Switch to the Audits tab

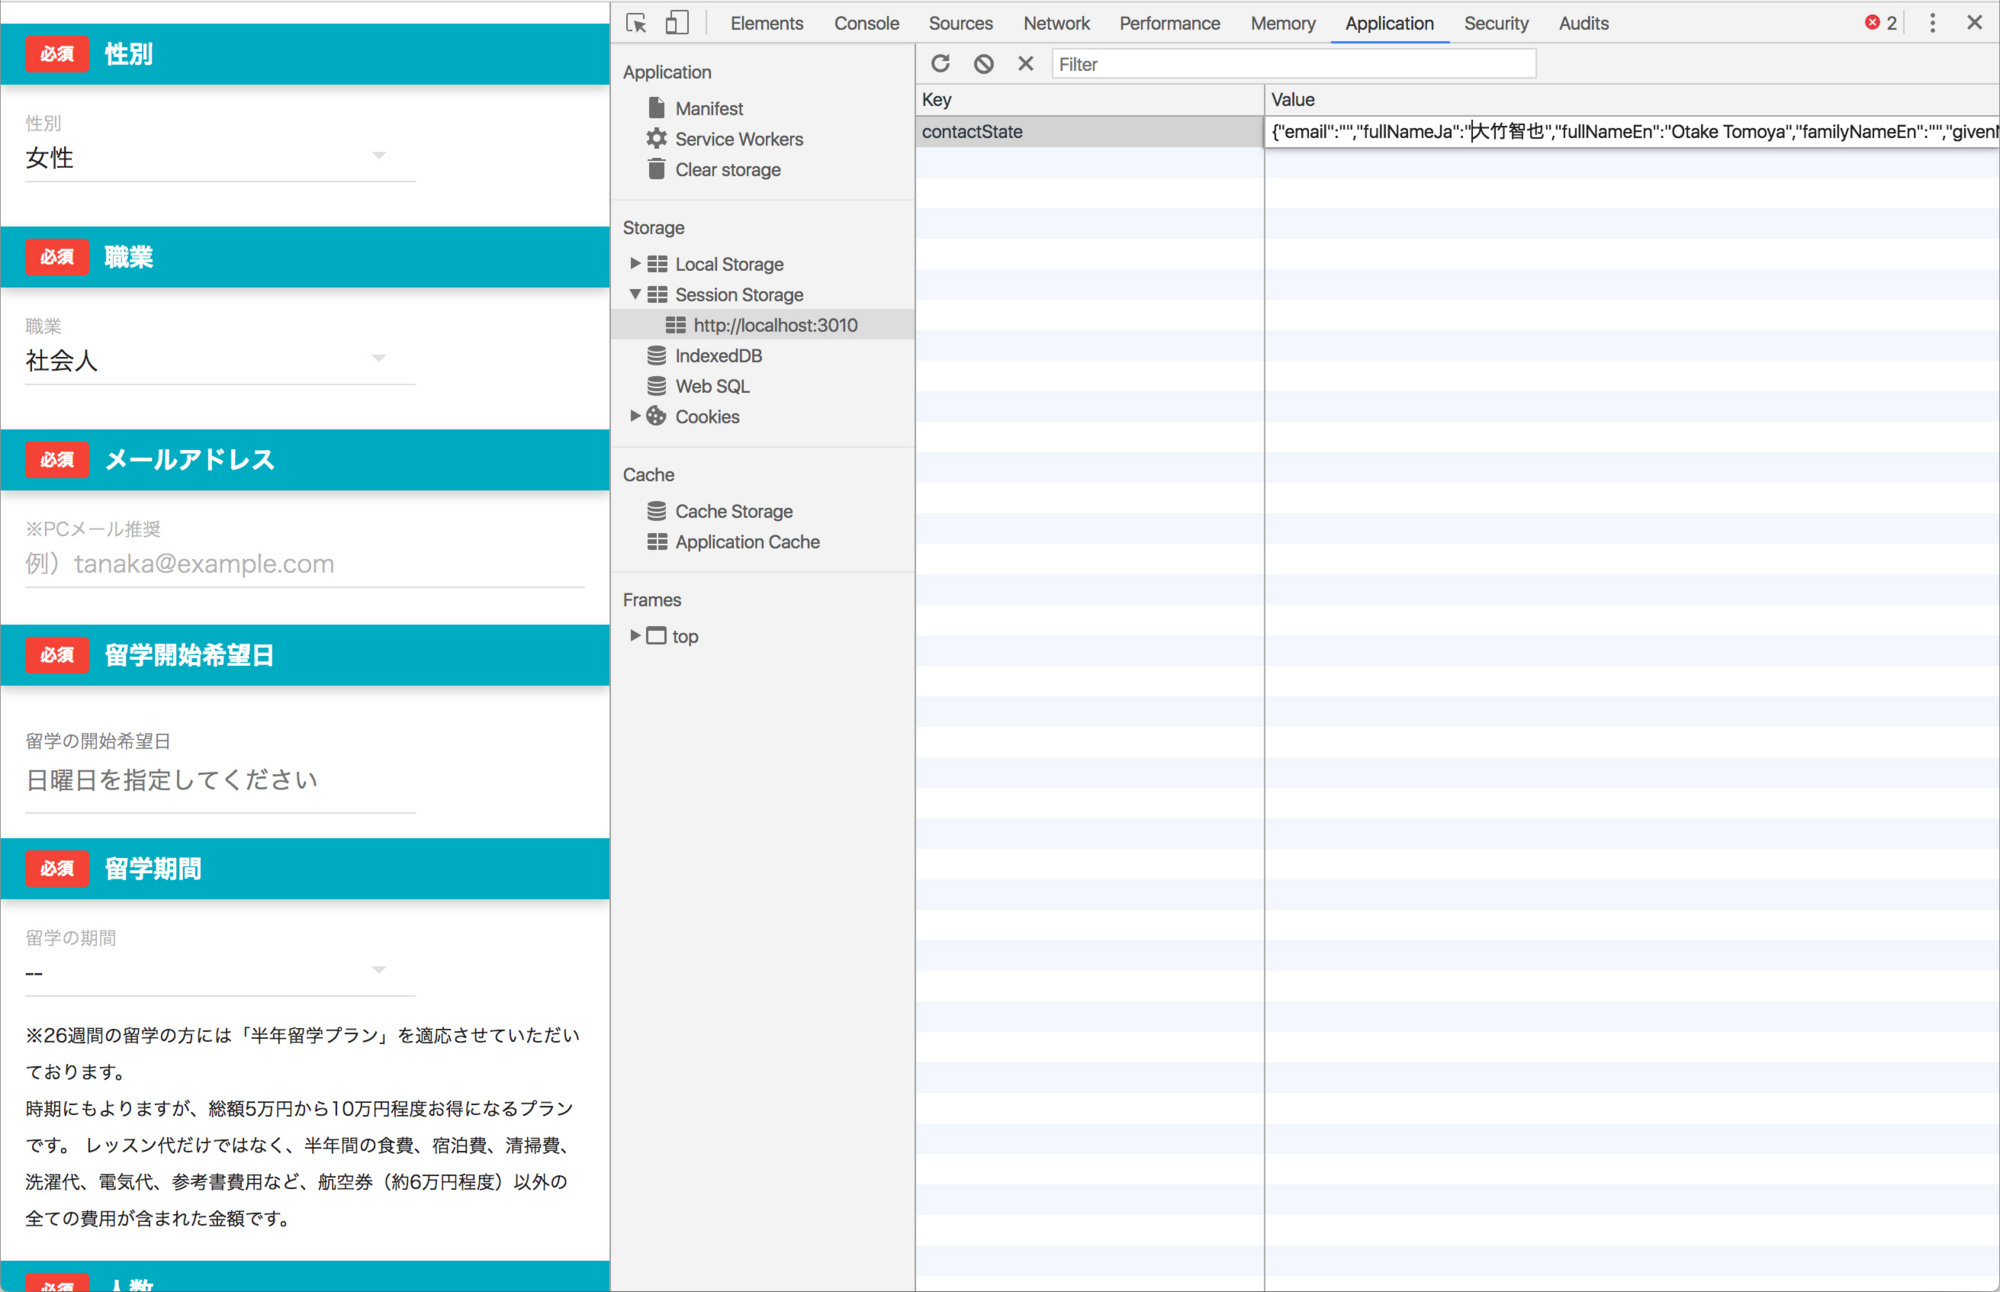(1583, 23)
